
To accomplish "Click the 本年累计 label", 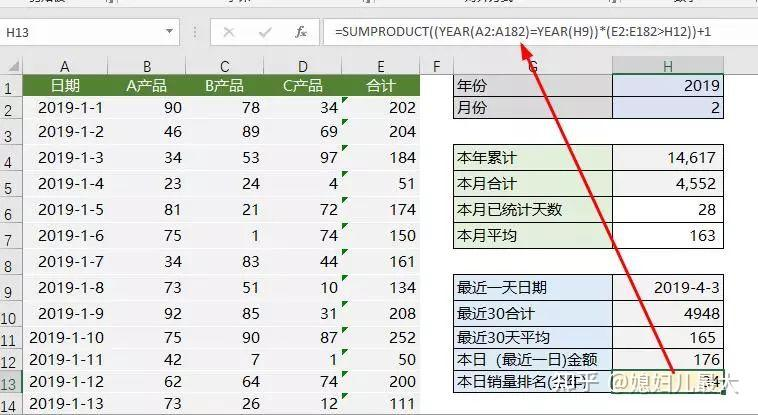I will (x=533, y=157).
